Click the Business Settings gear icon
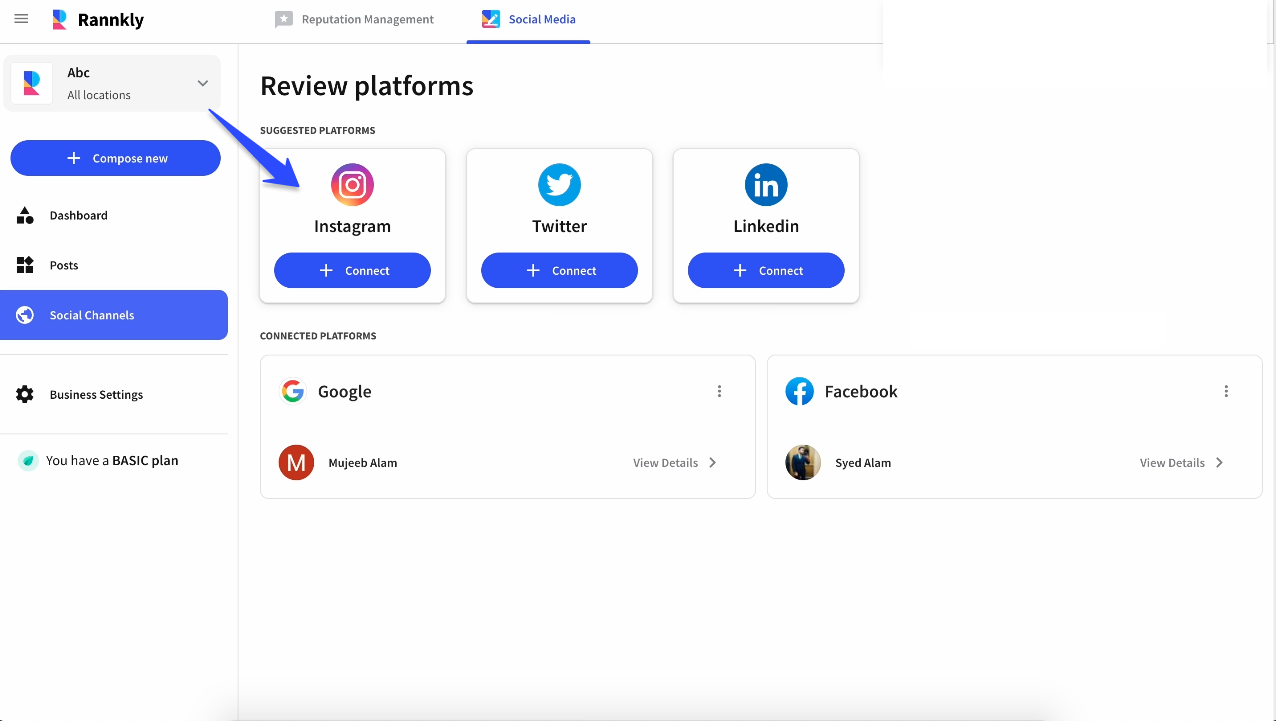This screenshot has height=721, width=1276. (x=25, y=394)
